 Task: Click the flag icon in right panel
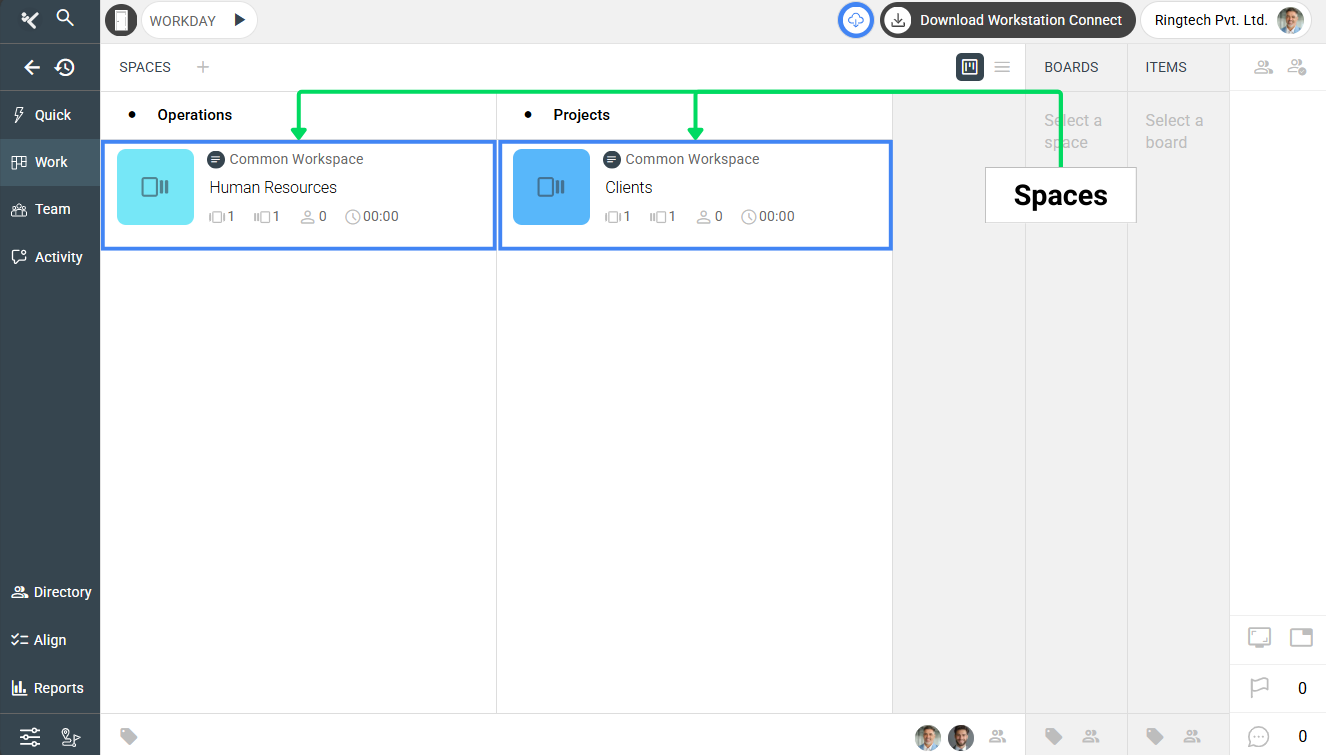click(x=1259, y=688)
